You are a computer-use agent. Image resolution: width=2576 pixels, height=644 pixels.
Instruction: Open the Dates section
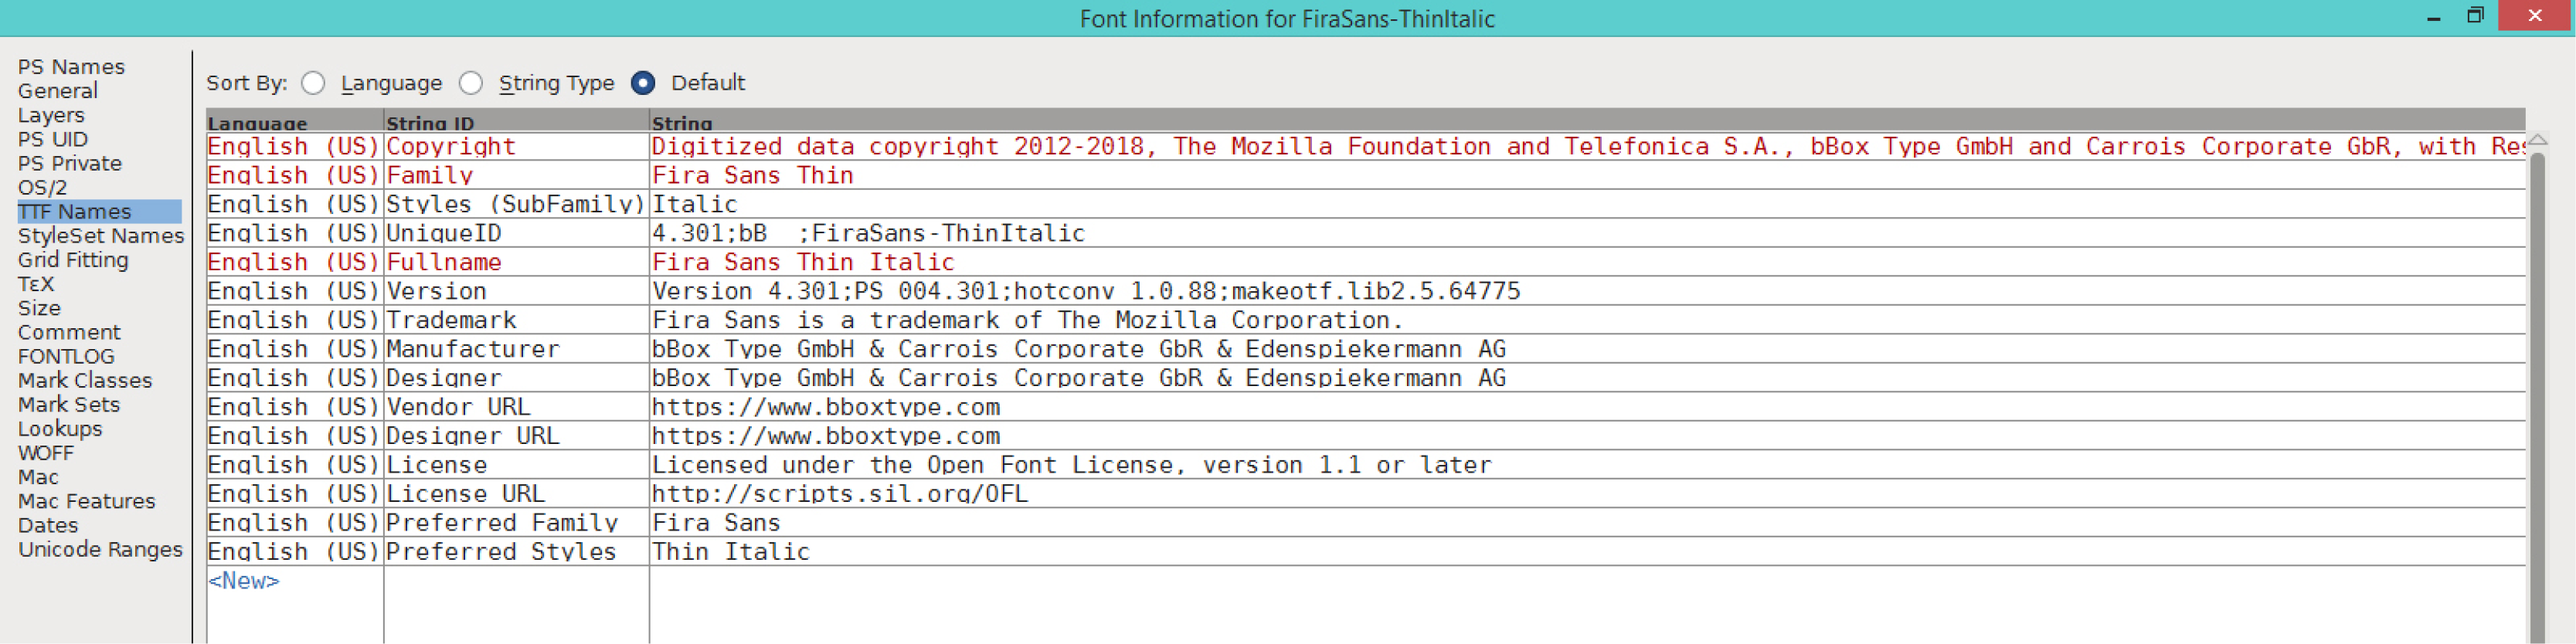click(48, 525)
